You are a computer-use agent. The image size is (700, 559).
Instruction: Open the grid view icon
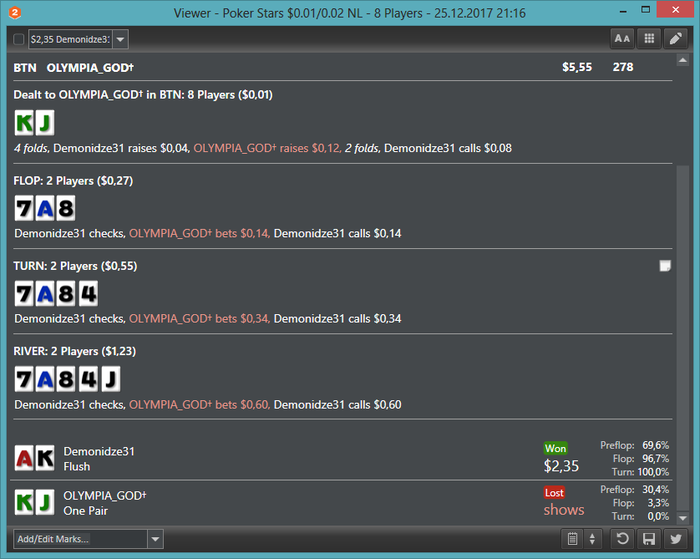[649, 39]
